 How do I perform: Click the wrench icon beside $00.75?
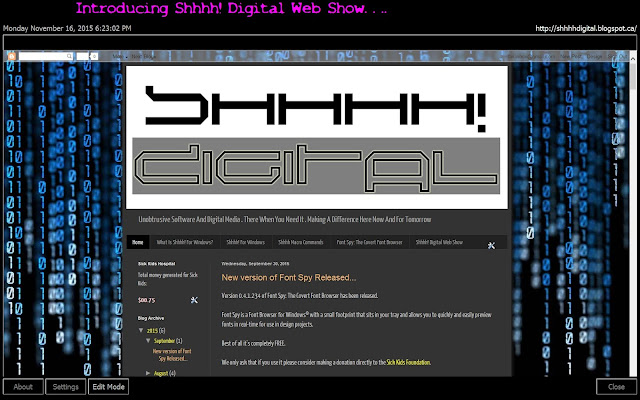(194, 300)
